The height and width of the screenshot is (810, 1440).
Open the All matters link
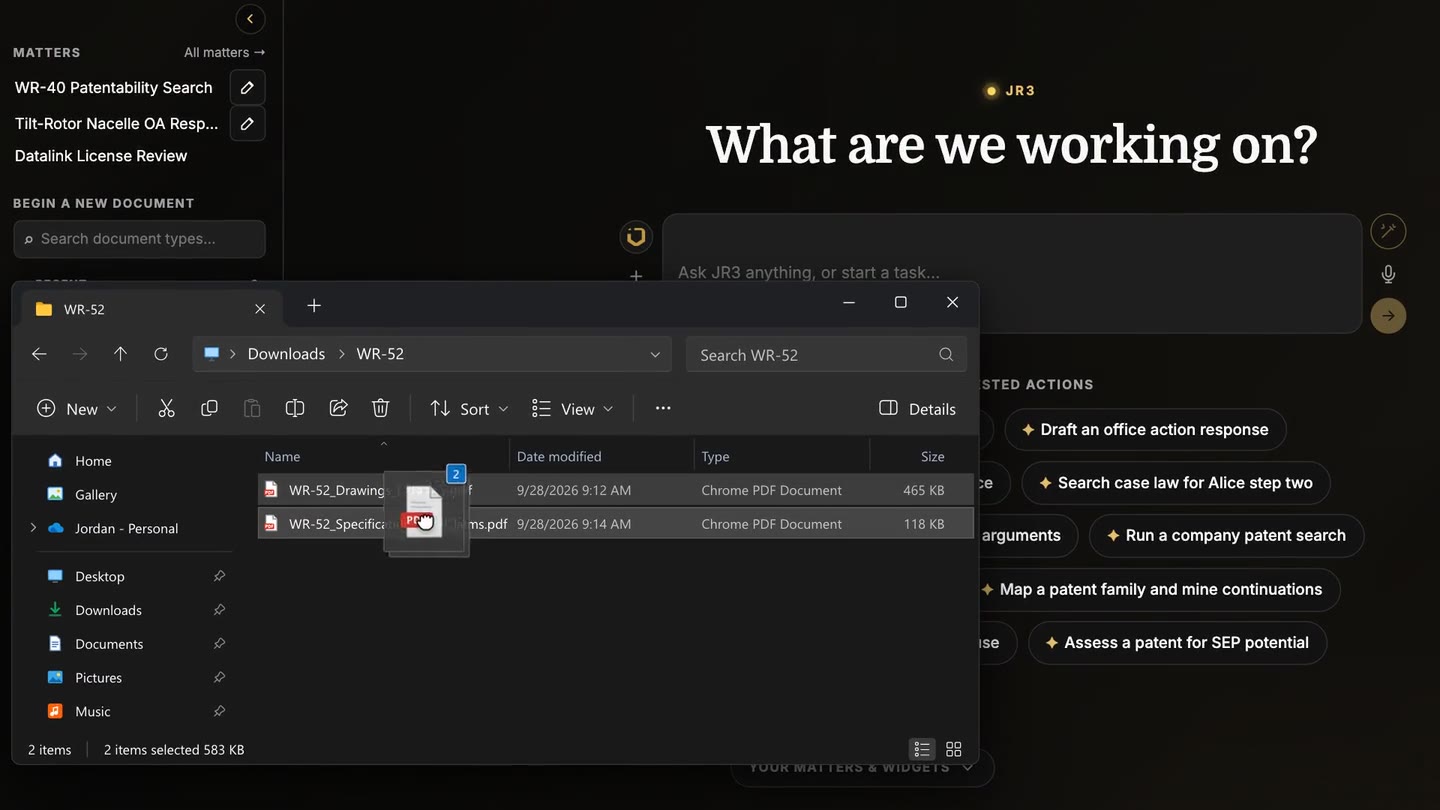[x=224, y=52]
